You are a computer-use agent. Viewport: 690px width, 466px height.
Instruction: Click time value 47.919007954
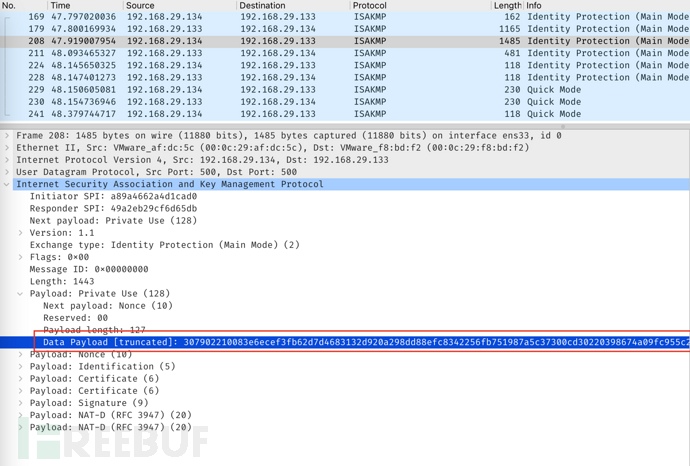click(84, 41)
